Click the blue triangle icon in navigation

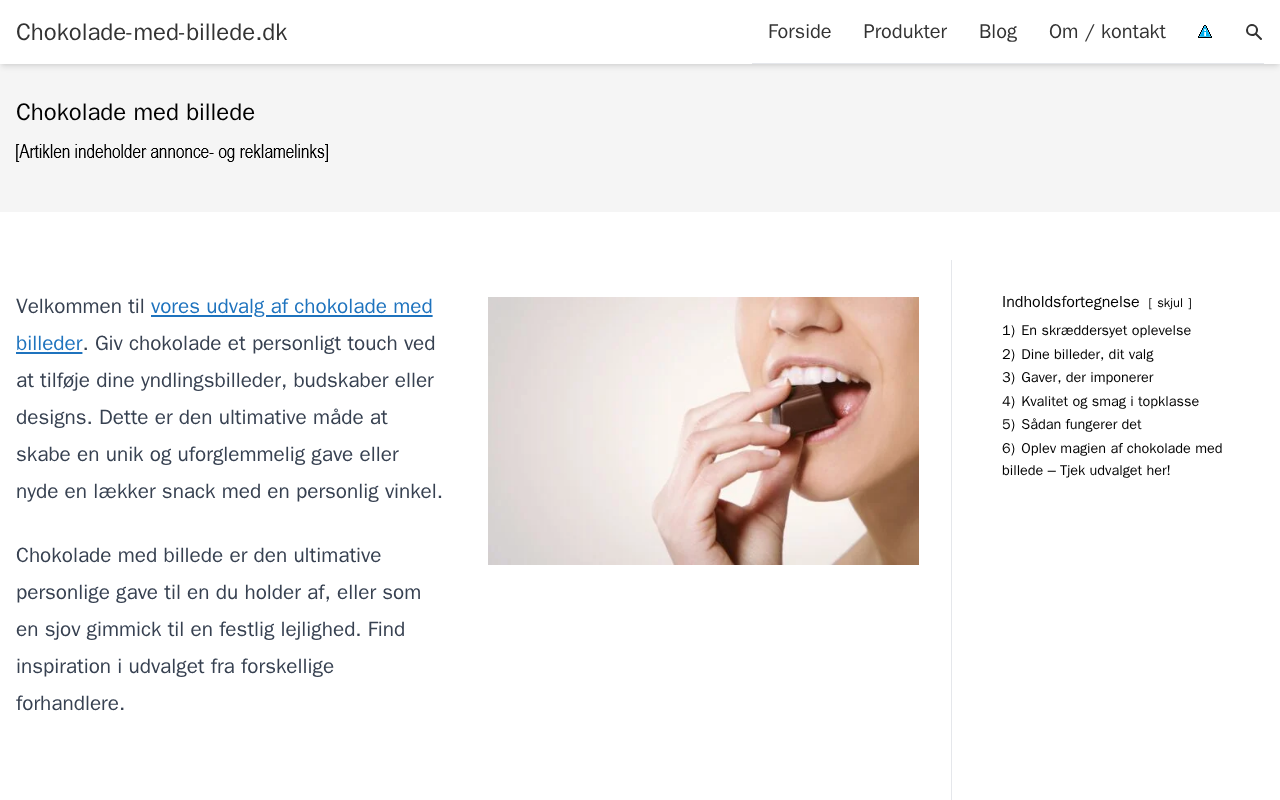pyautogui.click(x=1205, y=32)
